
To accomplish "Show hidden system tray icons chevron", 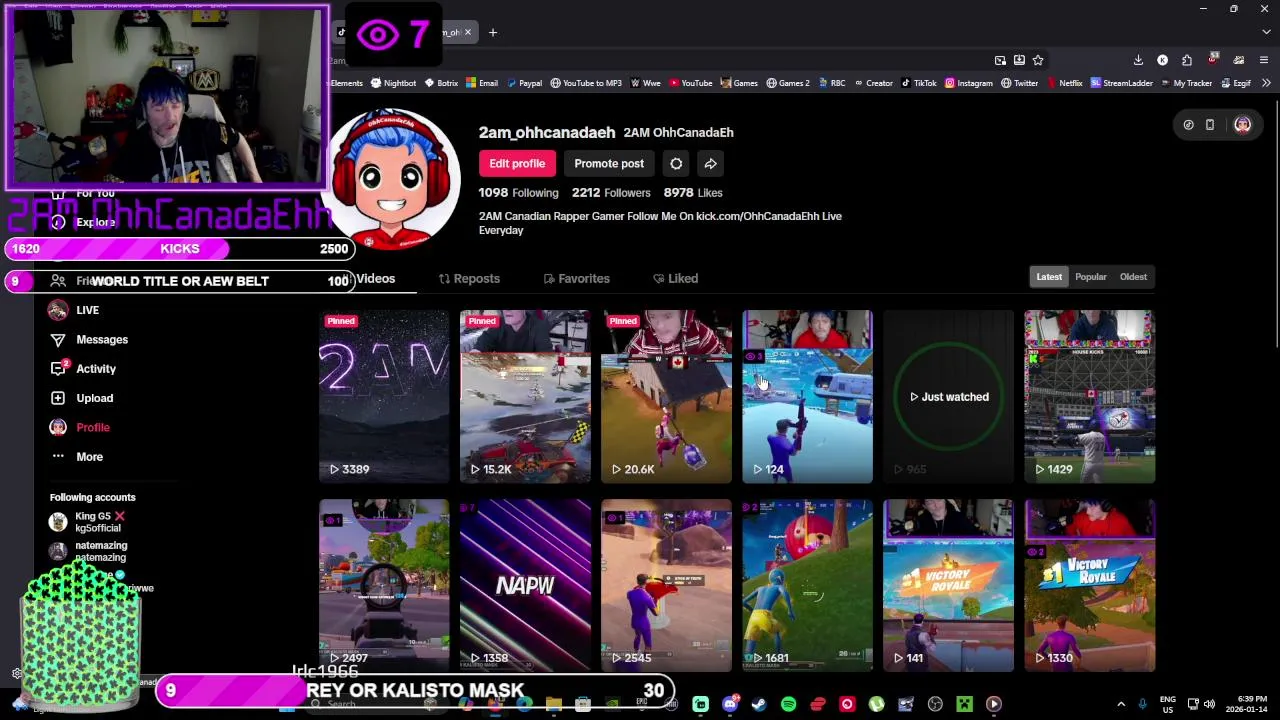I will pyautogui.click(x=1121, y=704).
